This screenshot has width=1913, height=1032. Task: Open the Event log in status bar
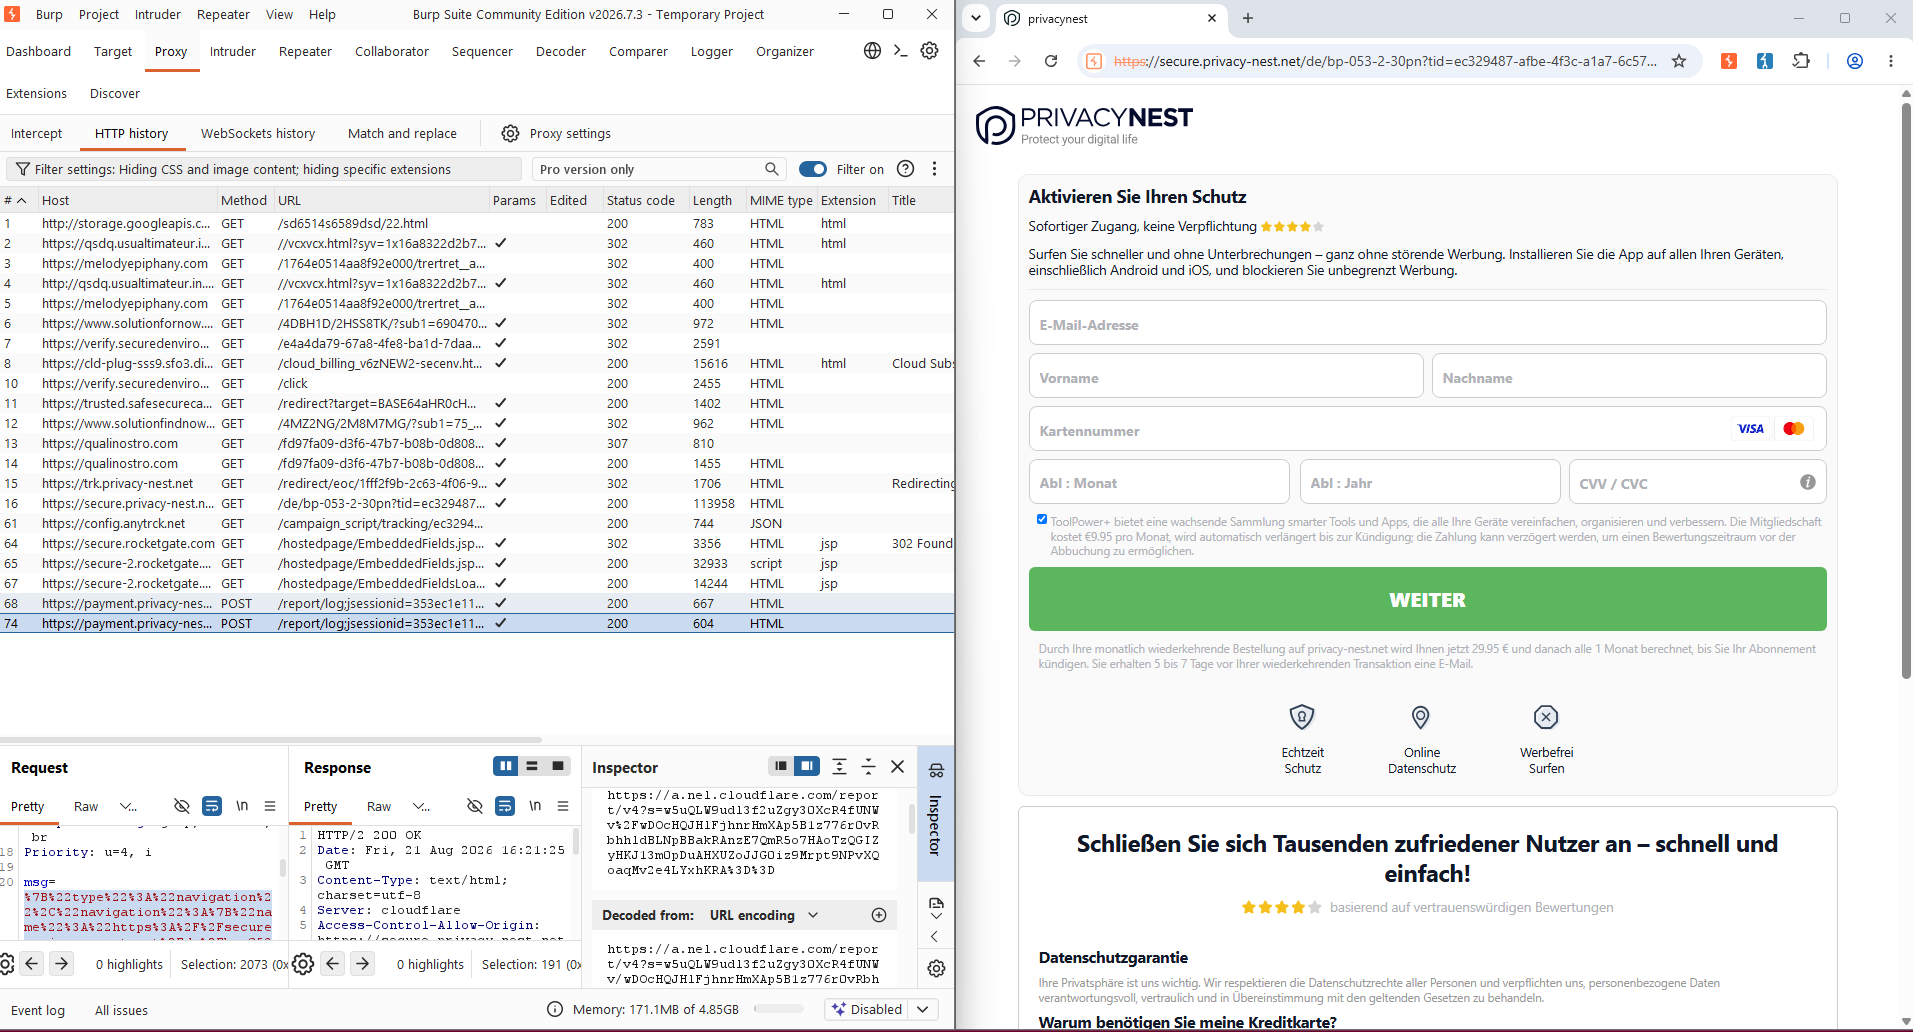point(38,1010)
